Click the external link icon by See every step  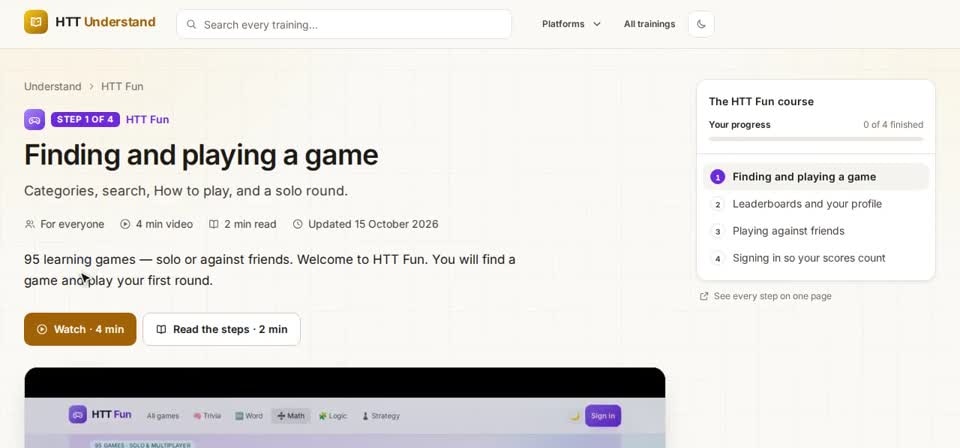(704, 296)
